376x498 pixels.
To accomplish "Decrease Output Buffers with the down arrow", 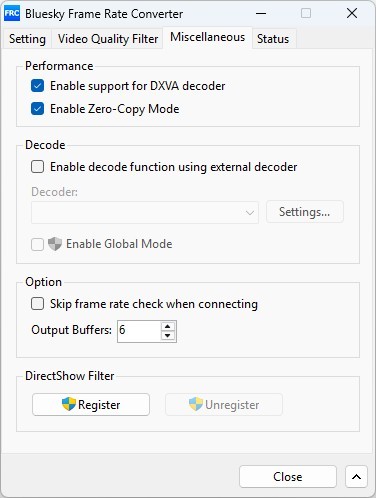I will pos(168,336).
